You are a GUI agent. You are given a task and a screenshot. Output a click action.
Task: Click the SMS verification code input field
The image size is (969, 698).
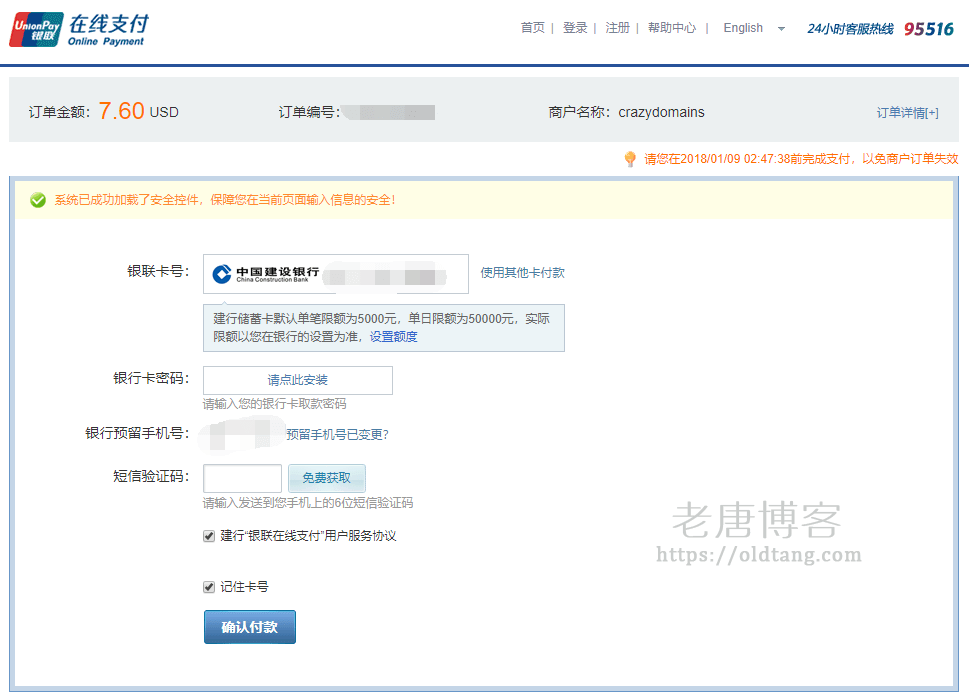(242, 478)
